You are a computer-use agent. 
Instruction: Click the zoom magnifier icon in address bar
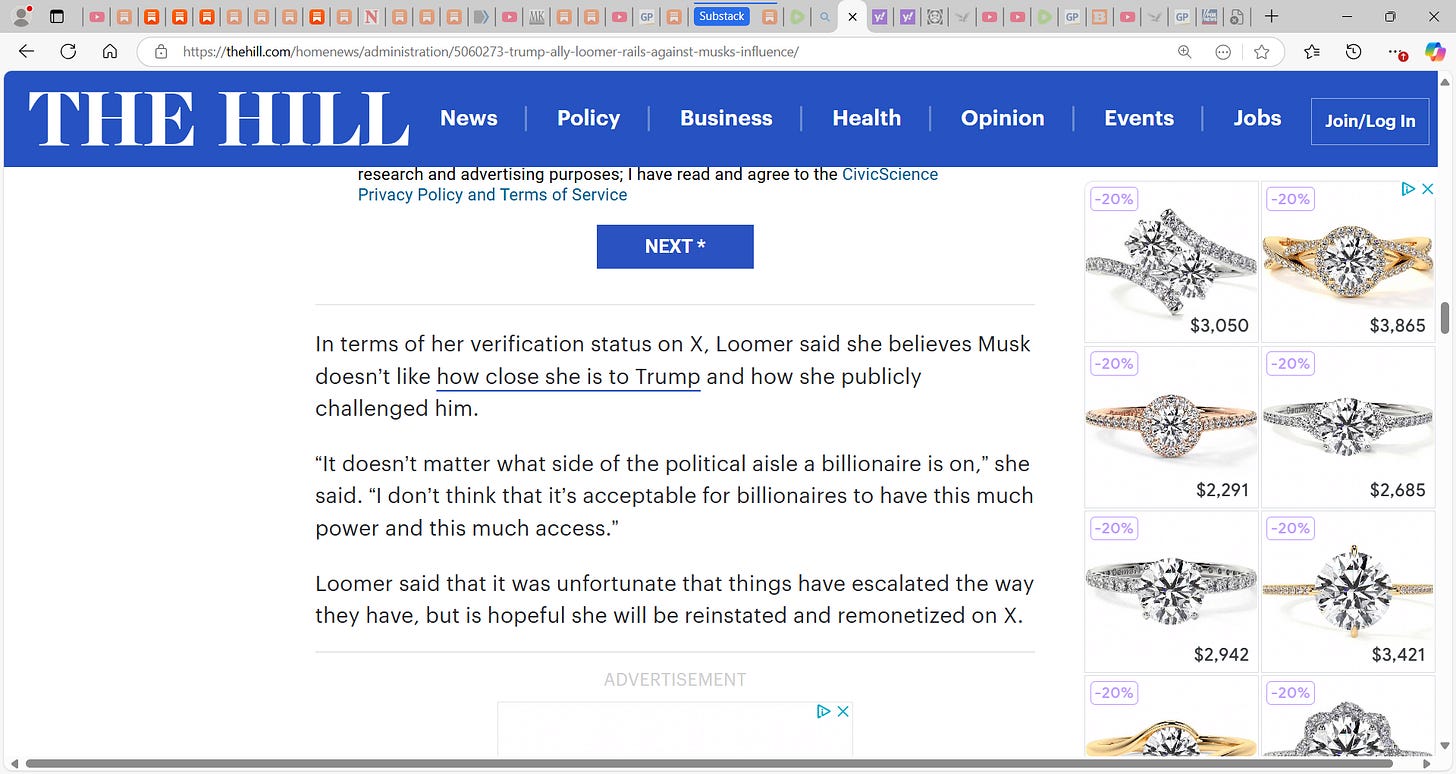(1185, 52)
